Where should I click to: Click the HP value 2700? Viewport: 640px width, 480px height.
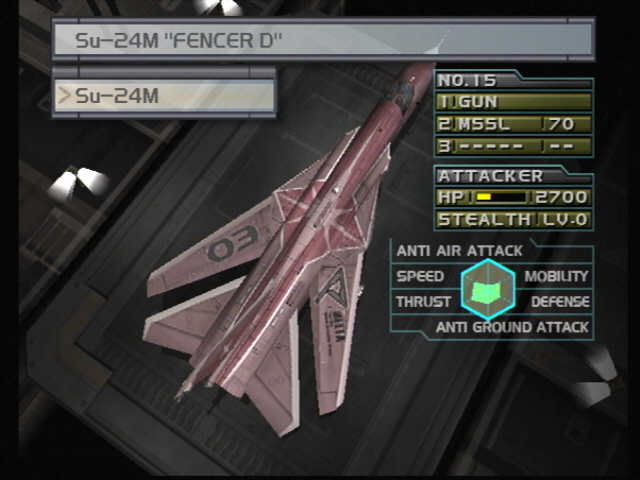[561, 198]
